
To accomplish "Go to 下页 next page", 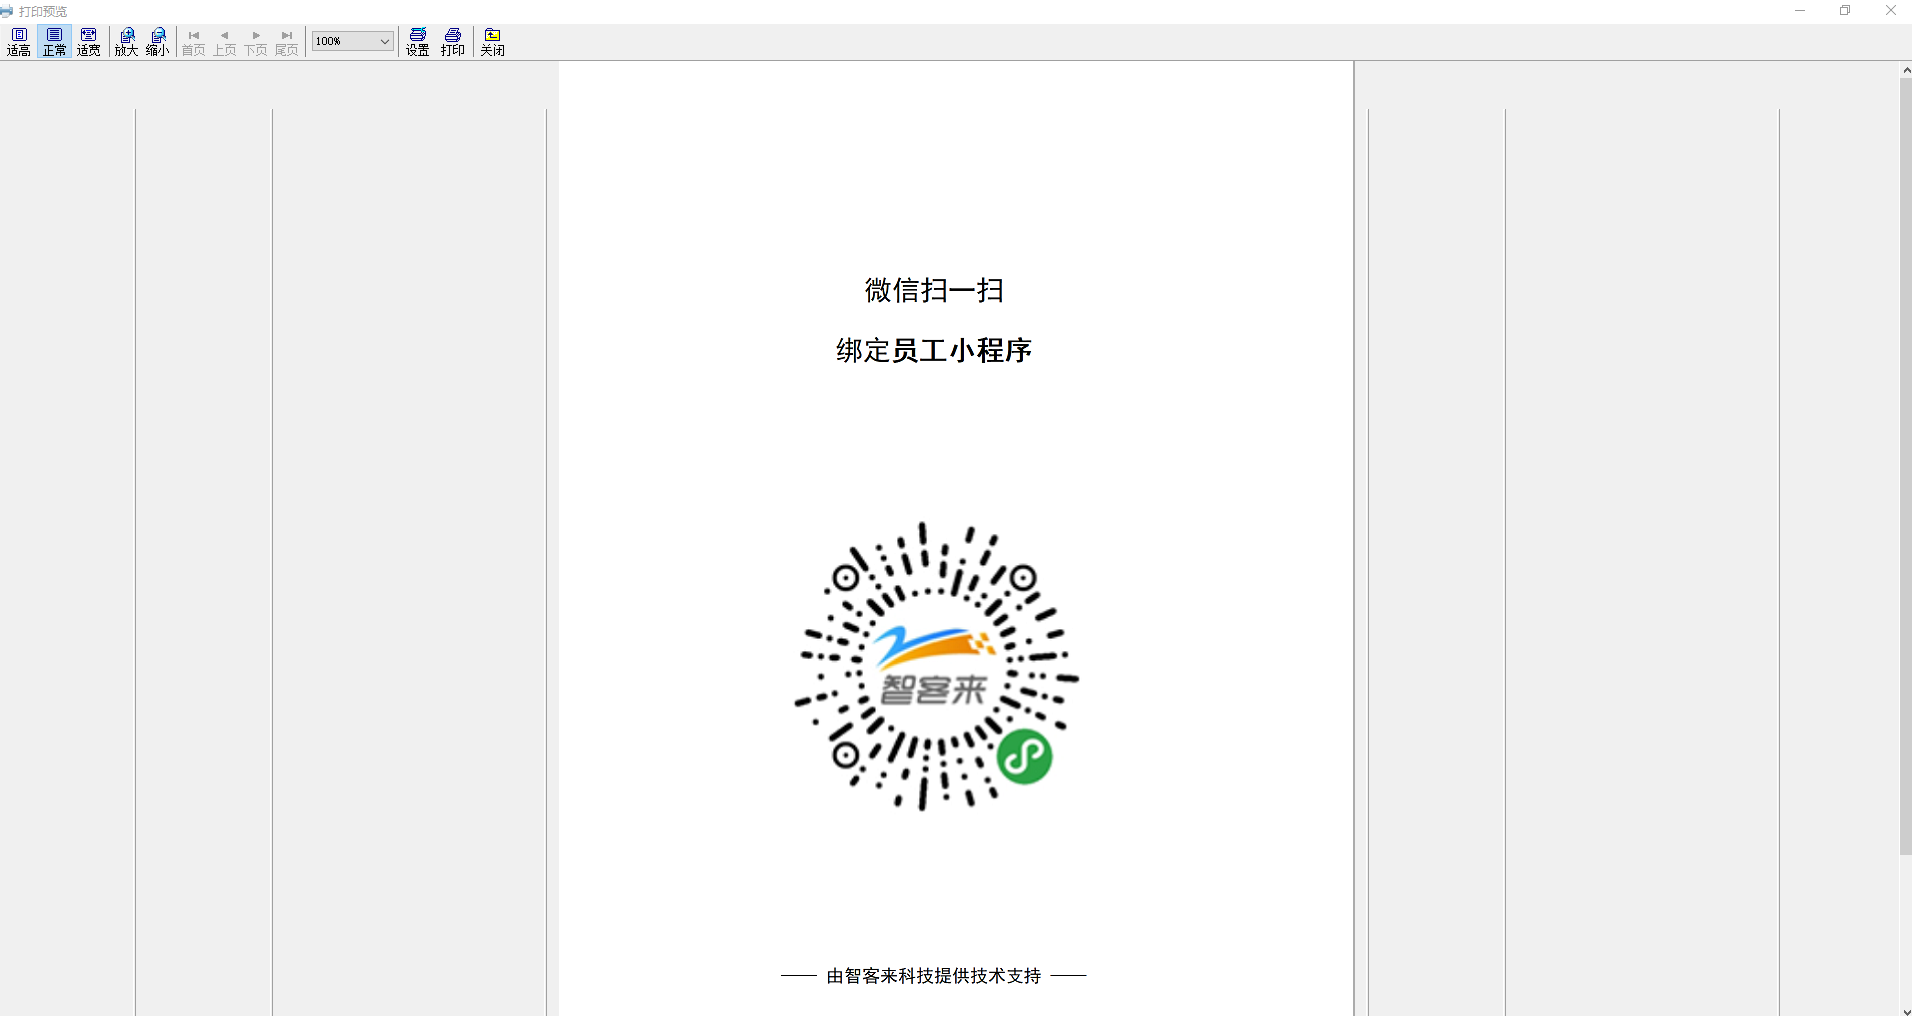I will pyautogui.click(x=256, y=42).
